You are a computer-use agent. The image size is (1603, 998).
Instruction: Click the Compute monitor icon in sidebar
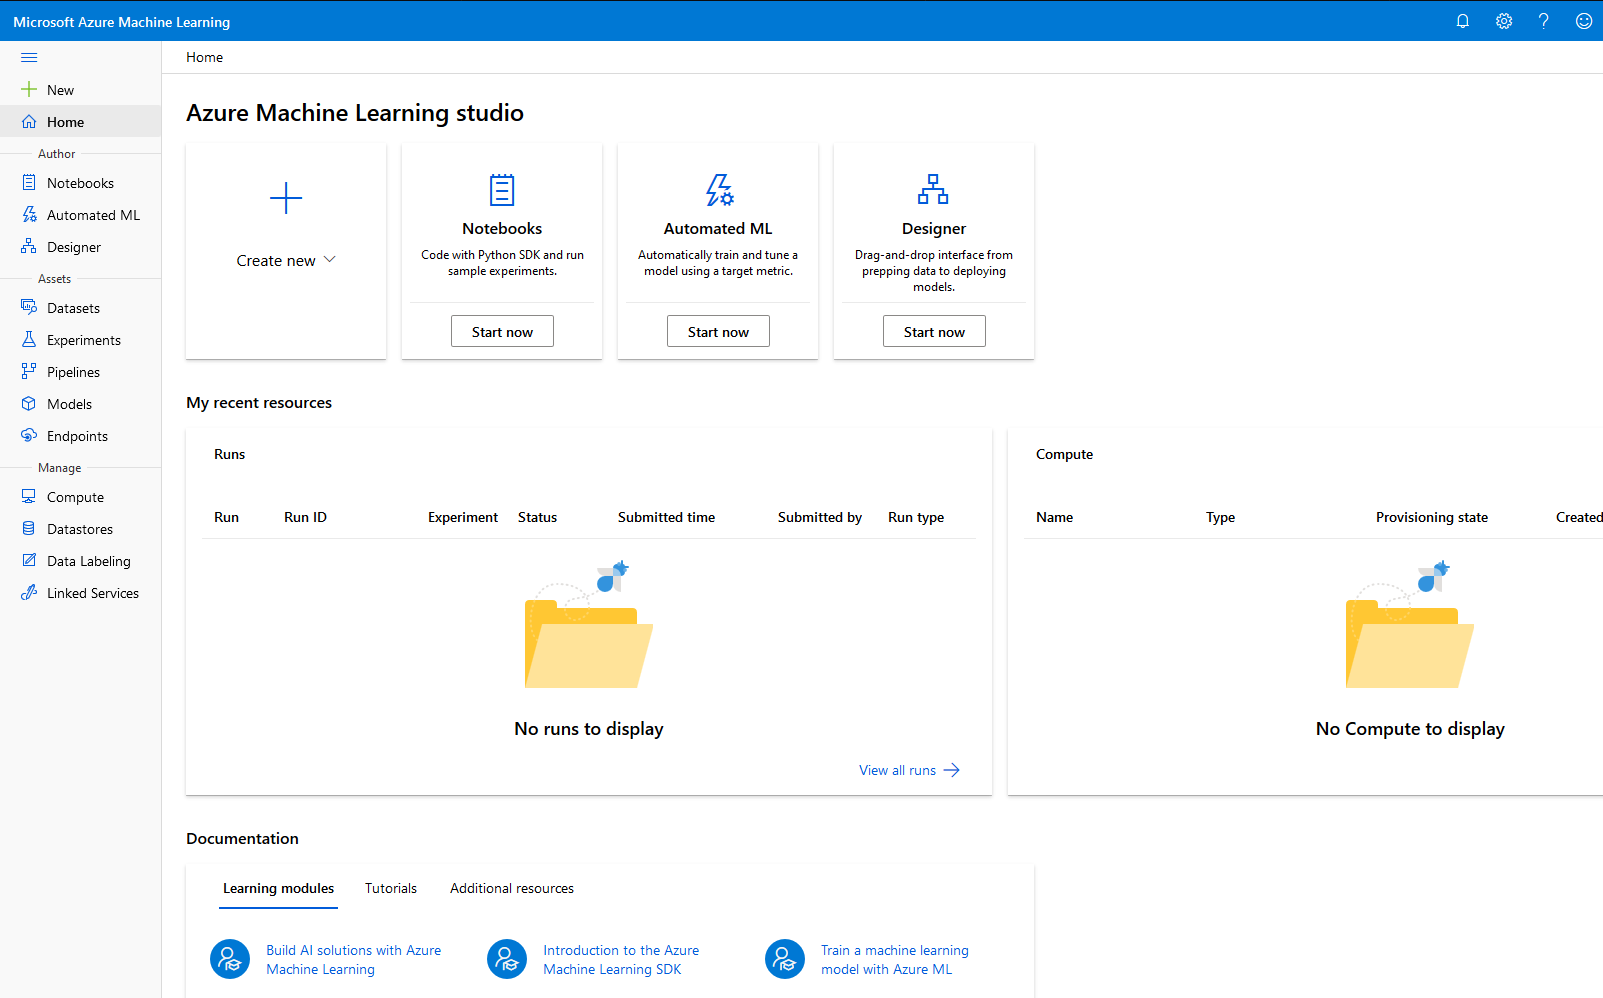tap(29, 497)
